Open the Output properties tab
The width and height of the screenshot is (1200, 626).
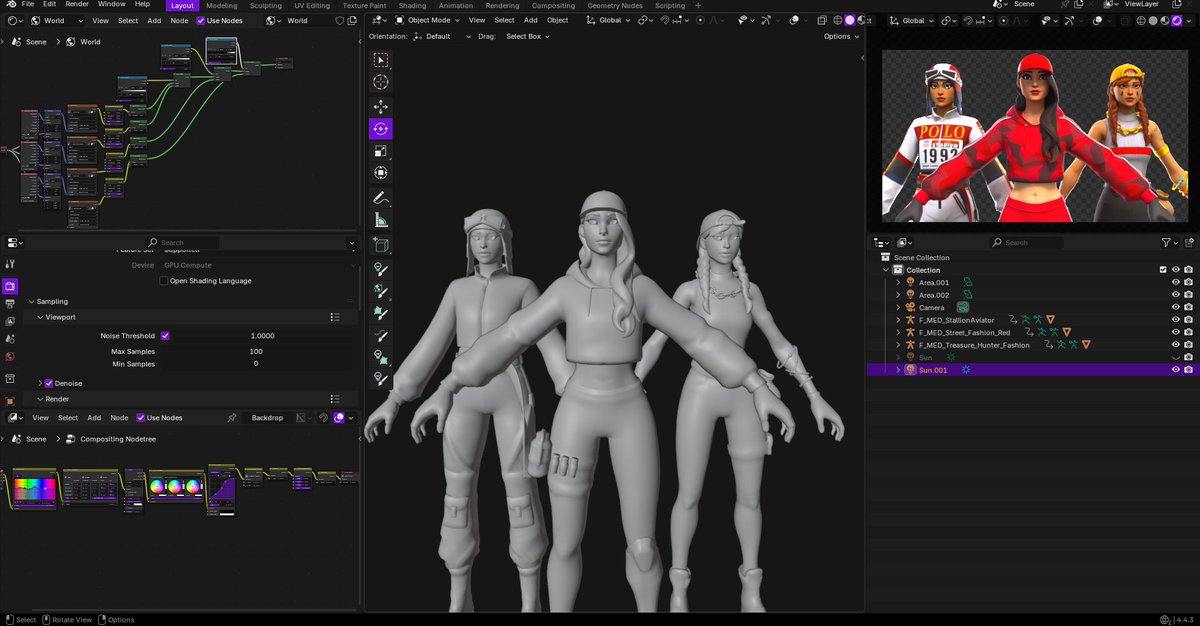click(10, 304)
